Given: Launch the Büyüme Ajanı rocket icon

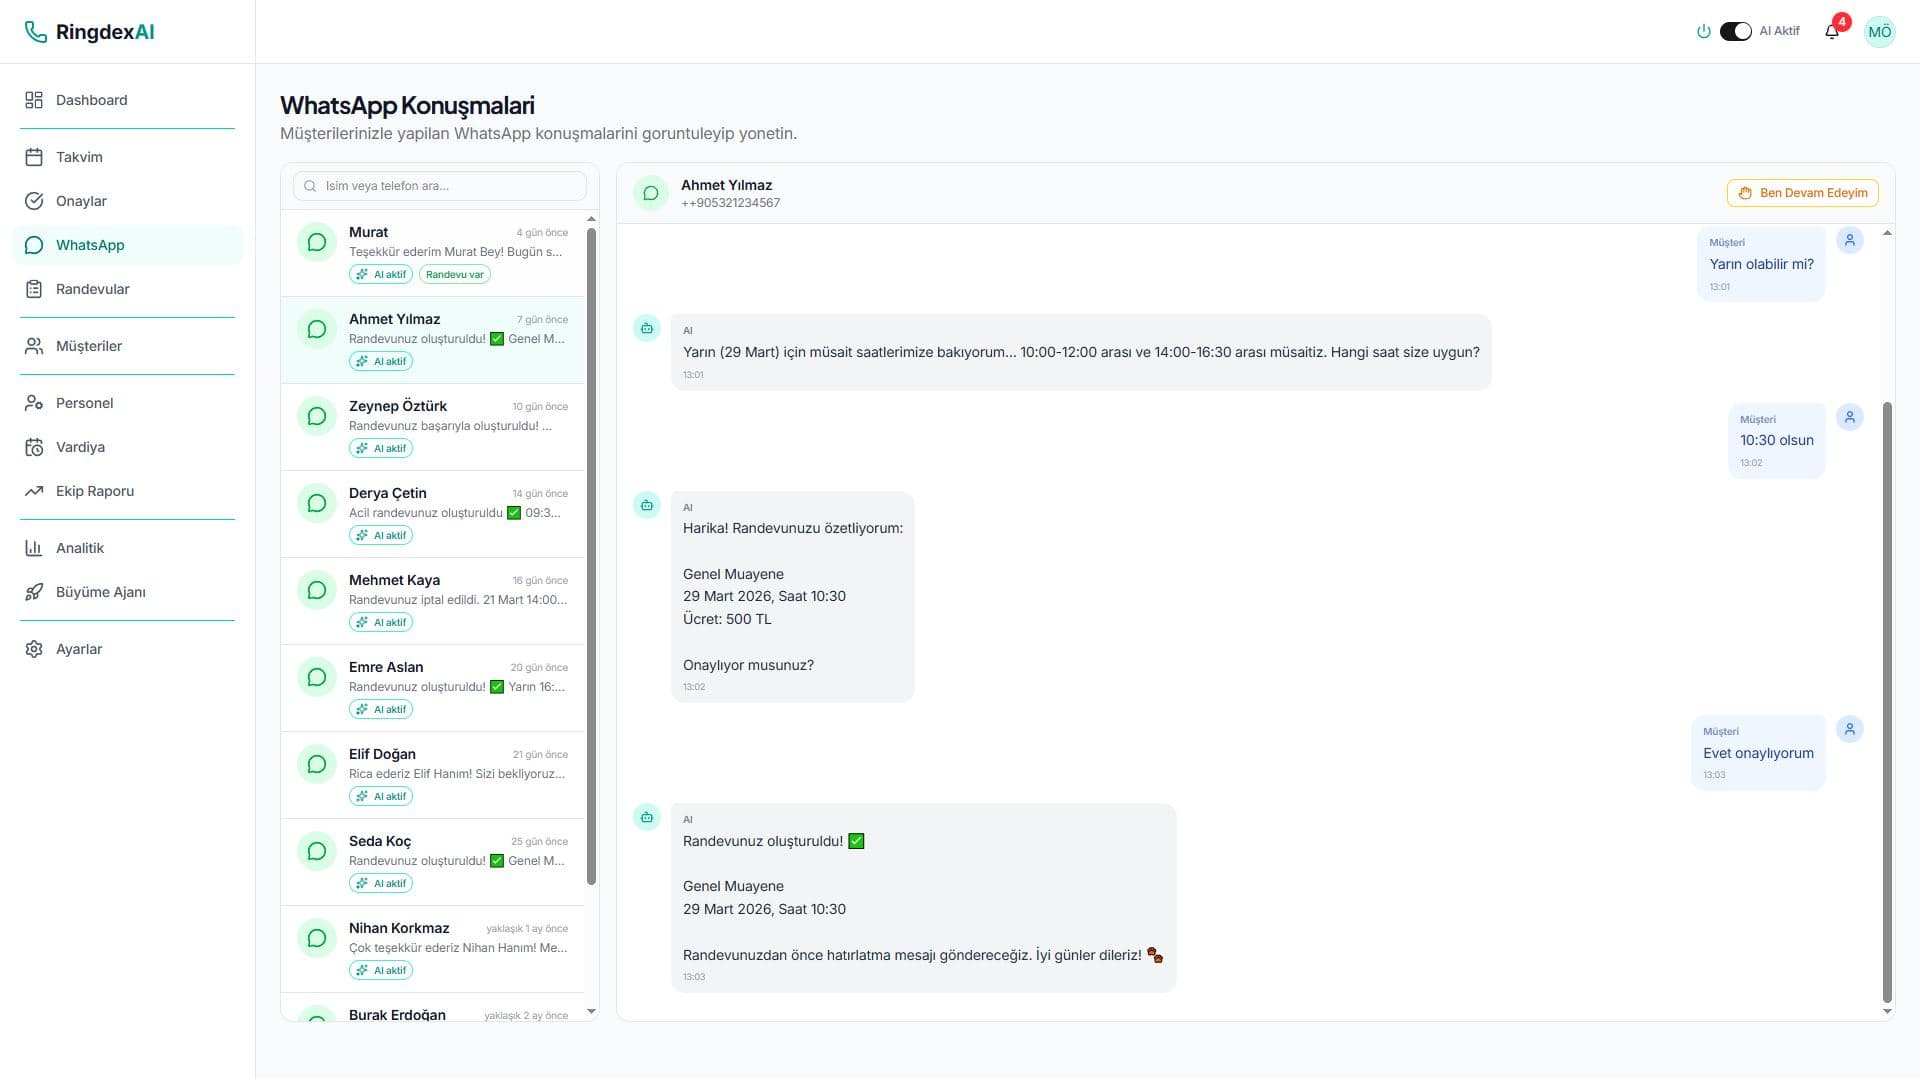Looking at the screenshot, I should click(34, 592).
